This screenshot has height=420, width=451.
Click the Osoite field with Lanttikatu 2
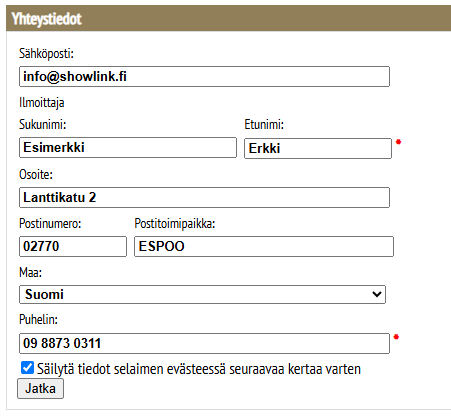point(204,197)
